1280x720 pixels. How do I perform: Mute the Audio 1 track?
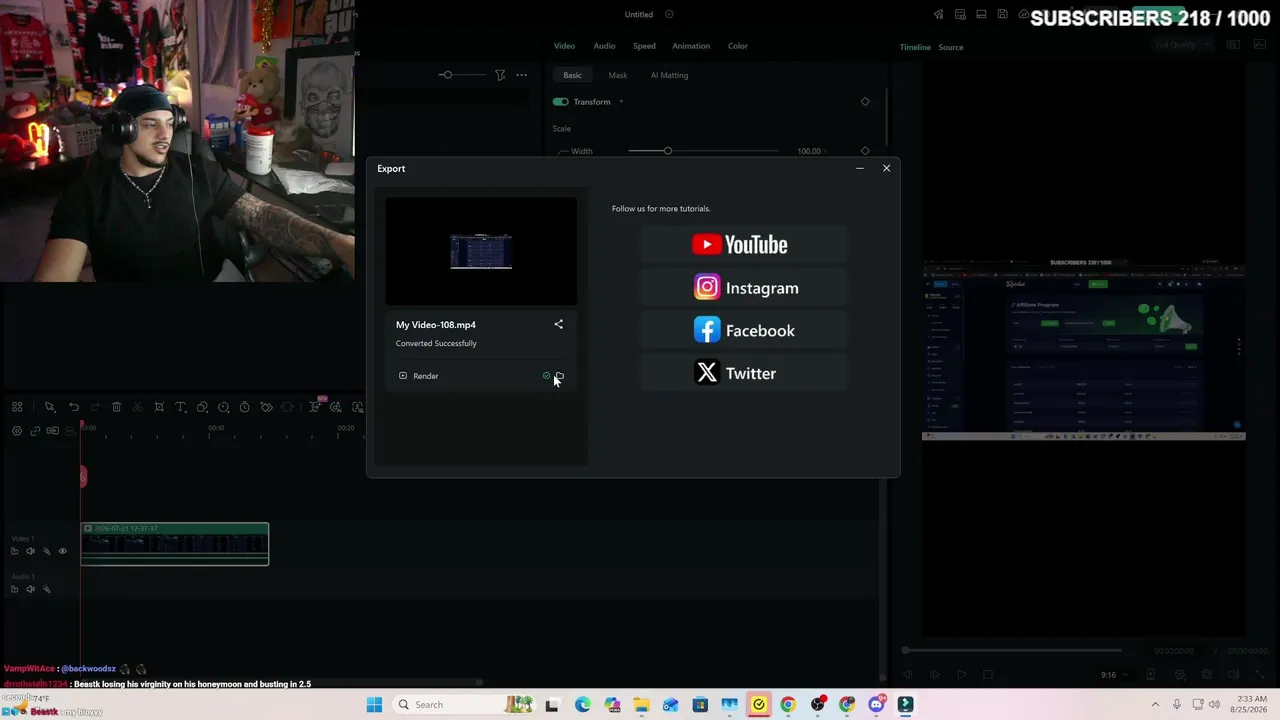click(30, 589)
